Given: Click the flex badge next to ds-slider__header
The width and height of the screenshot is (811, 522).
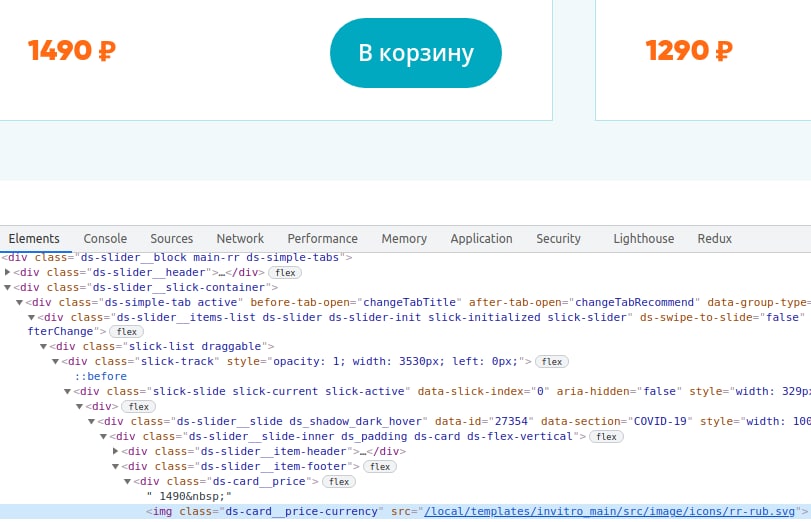Looking at the screenshot, I should coord(285,273).
